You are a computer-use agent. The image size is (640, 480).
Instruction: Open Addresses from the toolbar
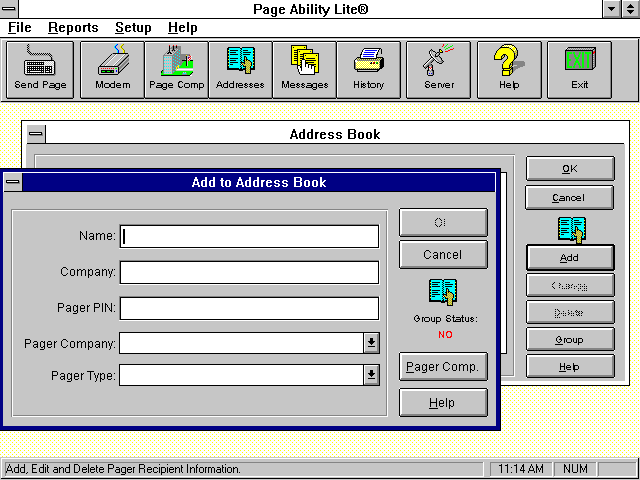[240, 69]
